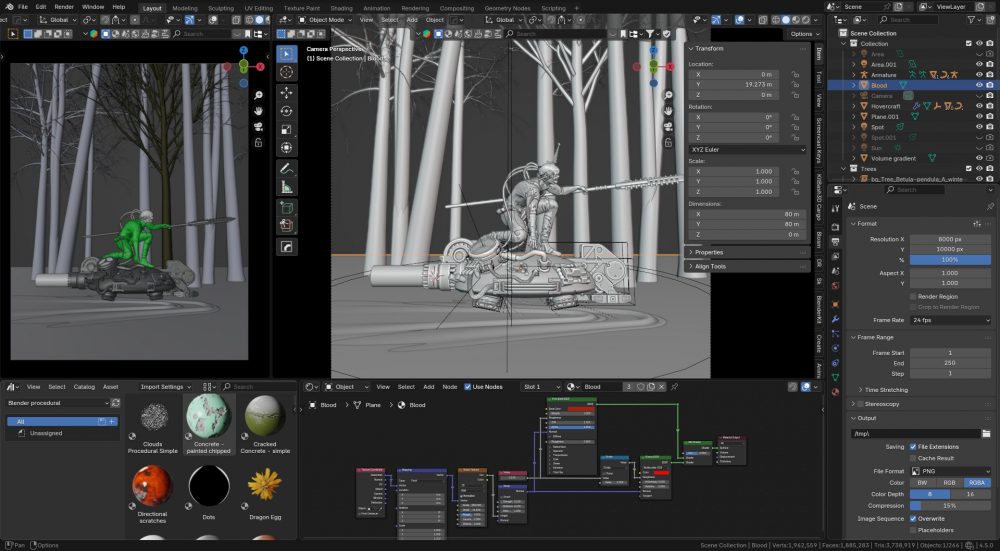This screenshot has height=551, width=1000.
Task: Open the Modifiers wrench properties tab
Action: coord(835,319)
